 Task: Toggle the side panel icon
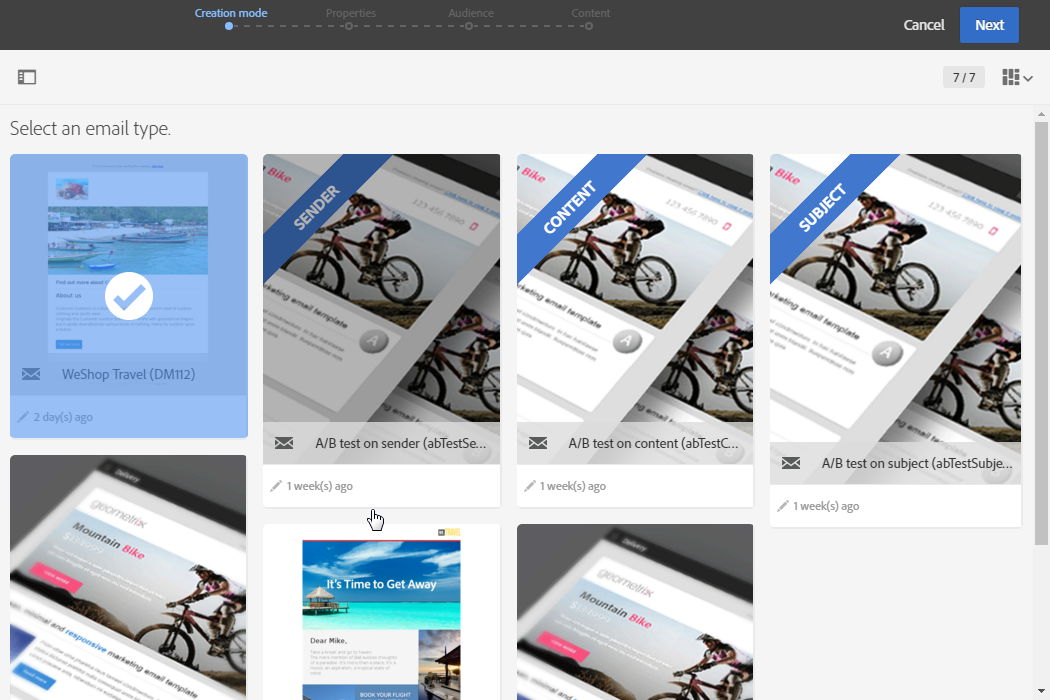coord(27,77)
